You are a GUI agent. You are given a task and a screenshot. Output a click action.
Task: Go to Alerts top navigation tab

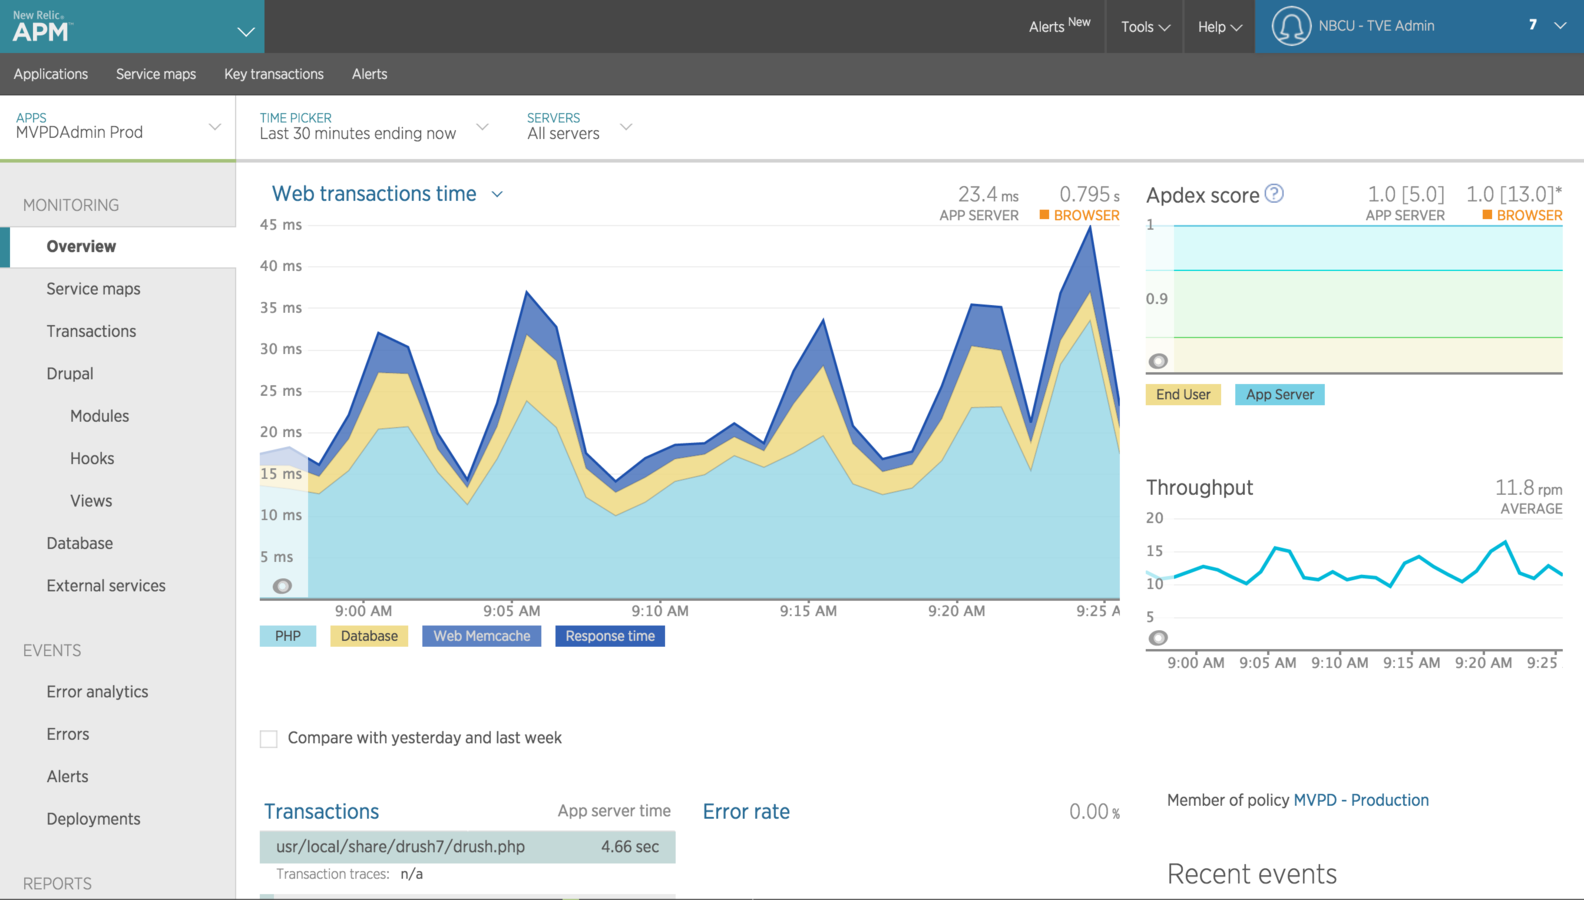tap(369, 74)
